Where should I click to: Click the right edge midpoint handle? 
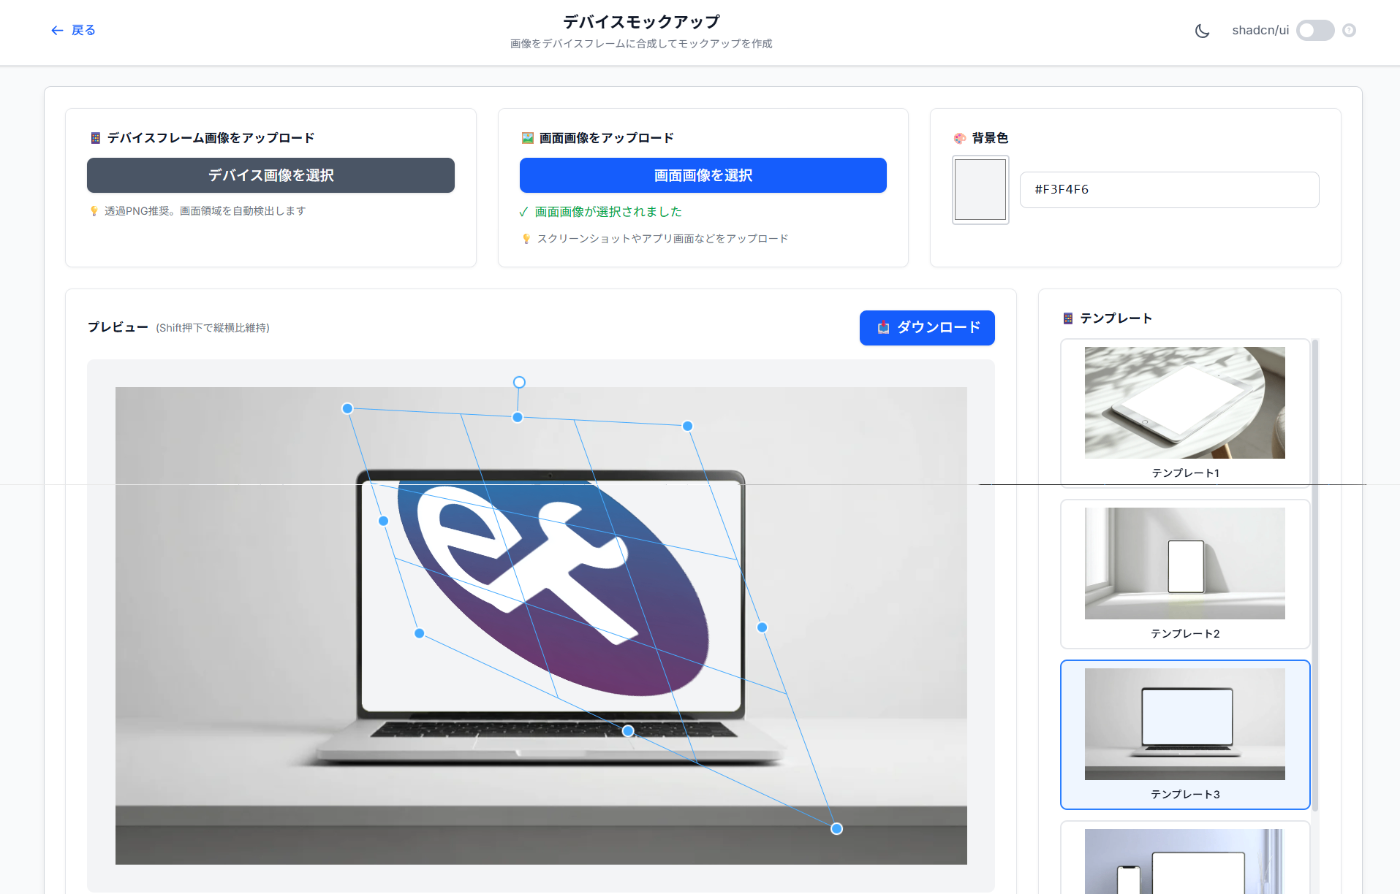762,627
